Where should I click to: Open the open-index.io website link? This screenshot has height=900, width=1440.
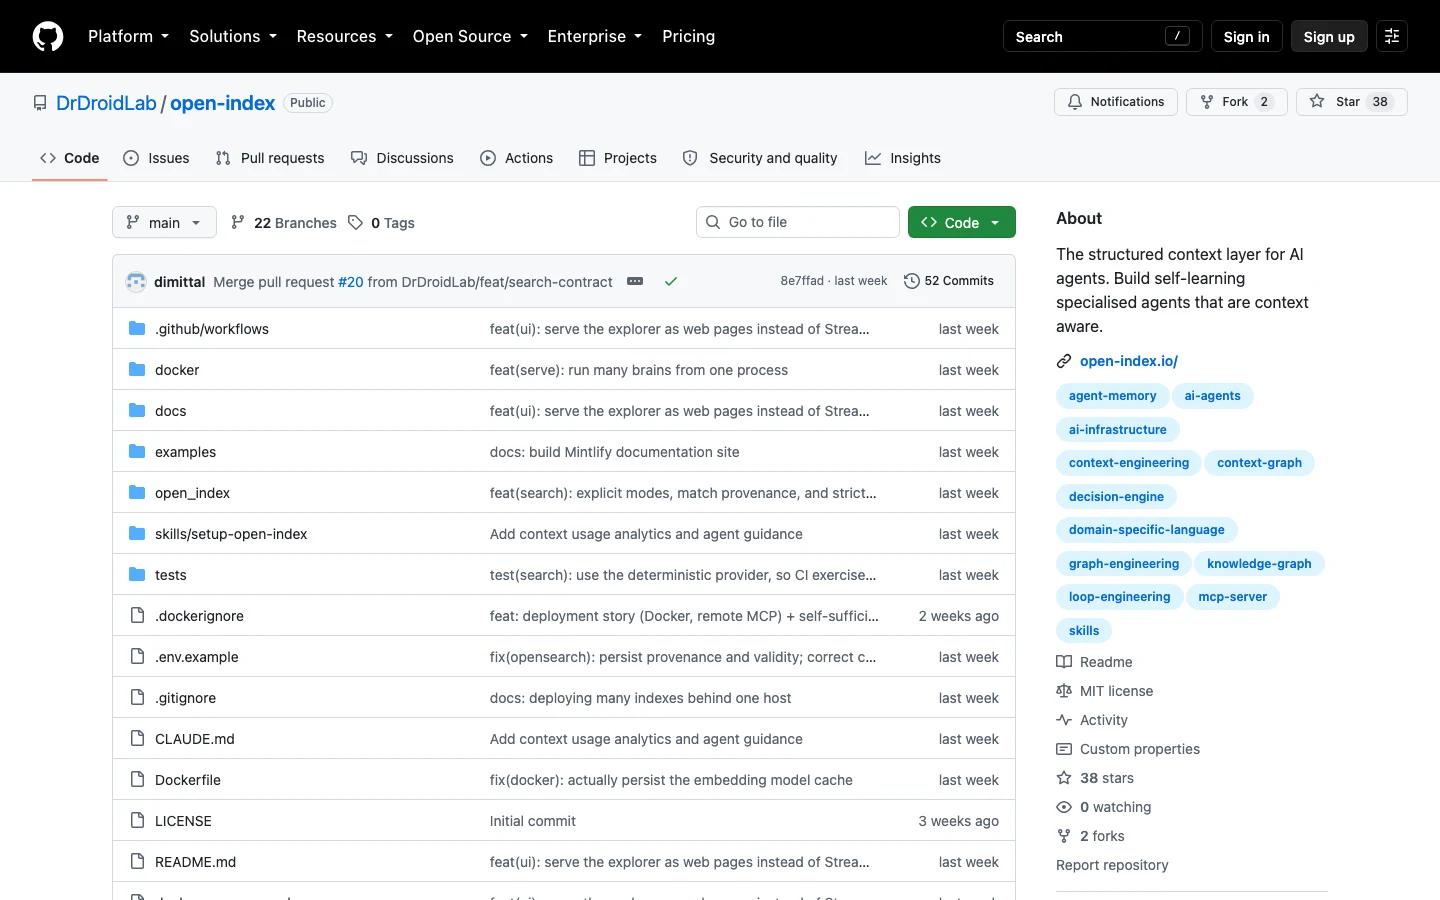1129,361
